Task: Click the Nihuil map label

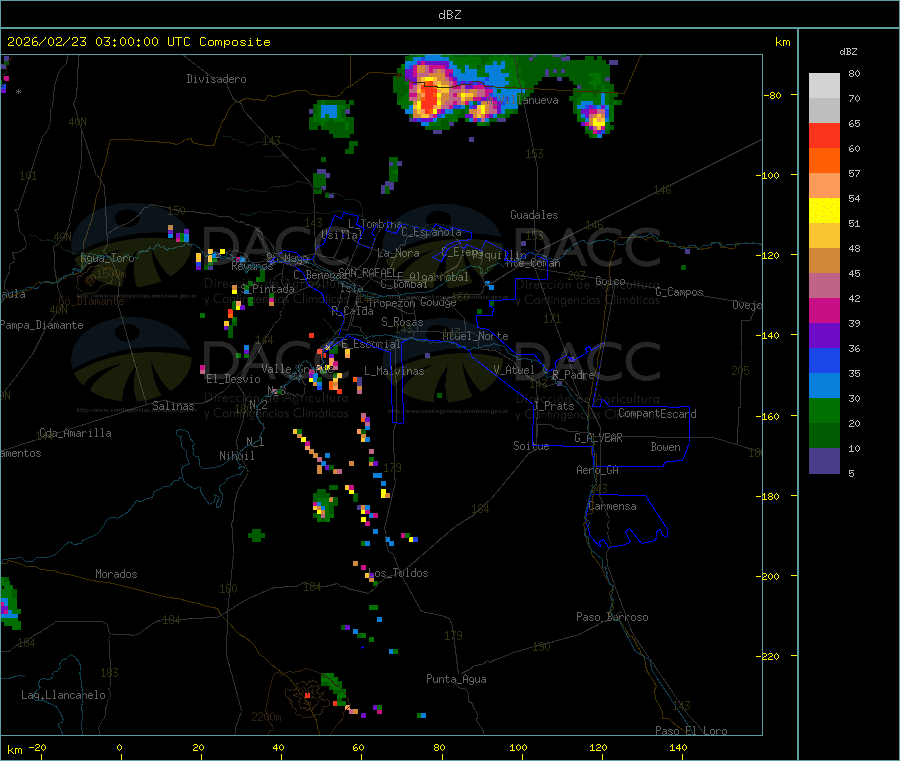Action: [x=237, y=456]
